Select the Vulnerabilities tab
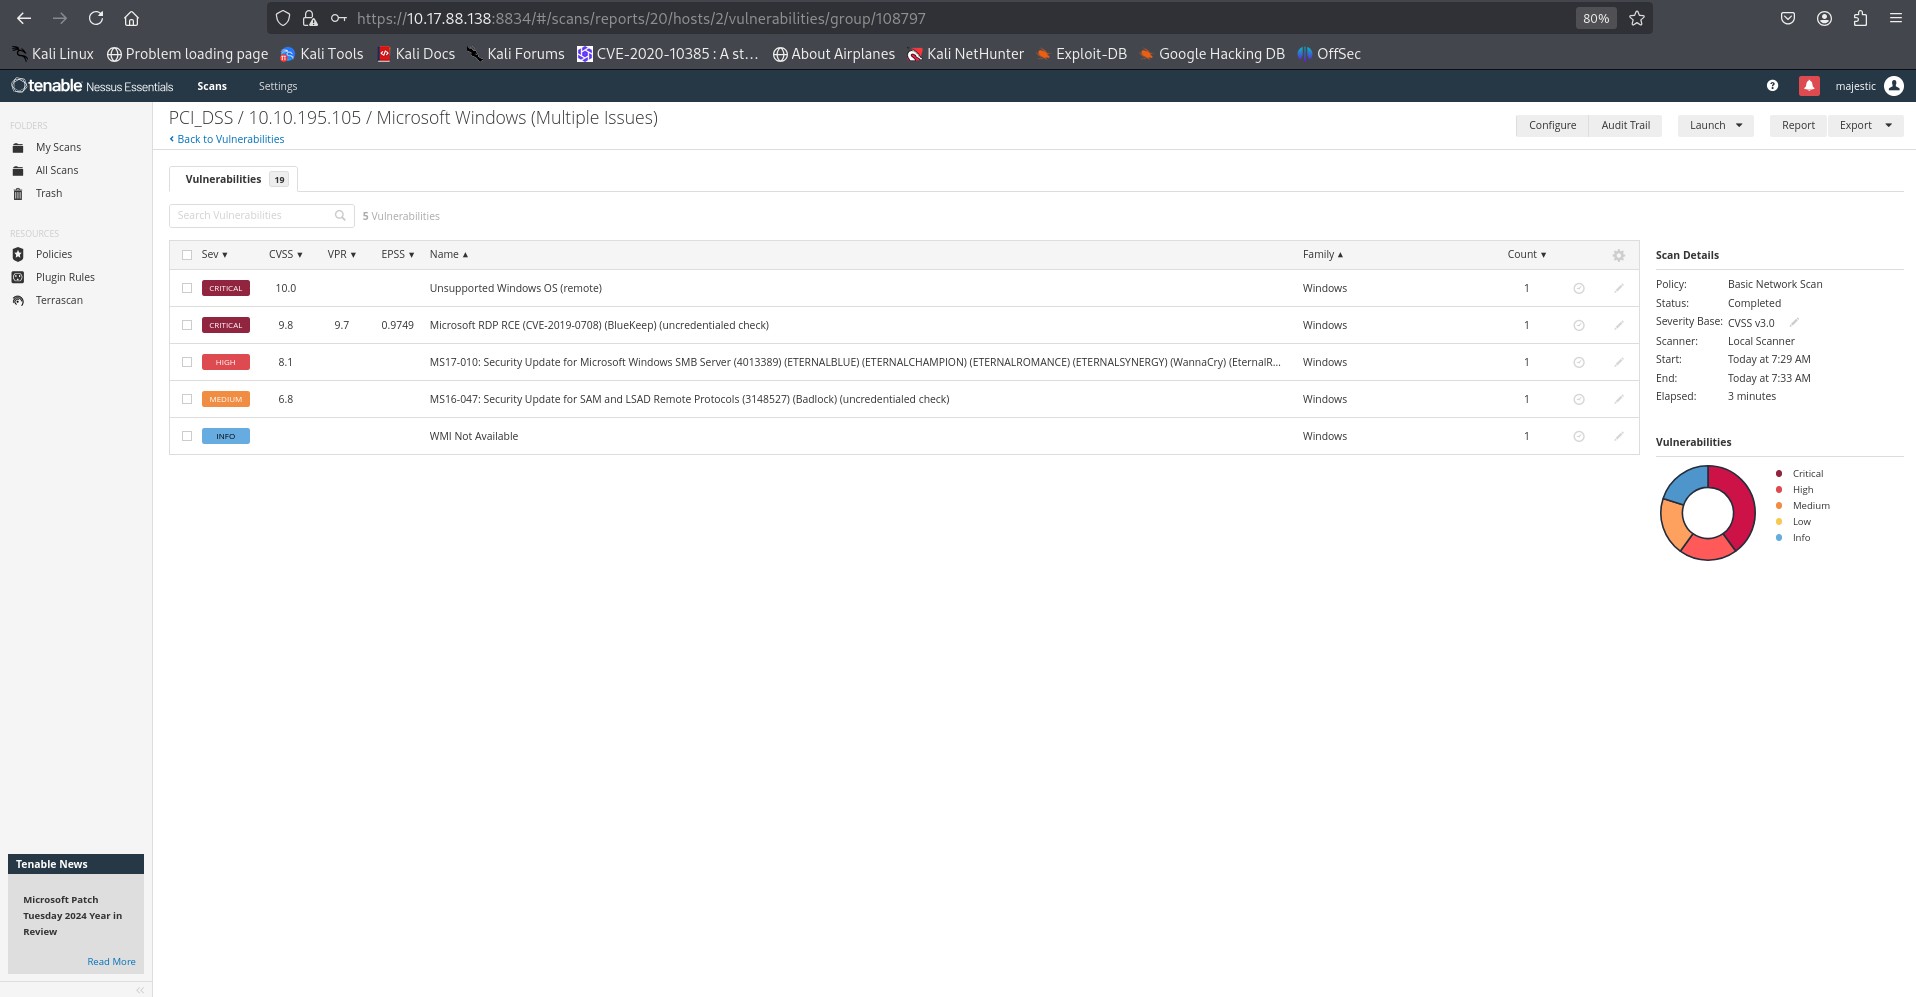The height and width of the screenshot is (997, 1916). click(x=234, y=179)
